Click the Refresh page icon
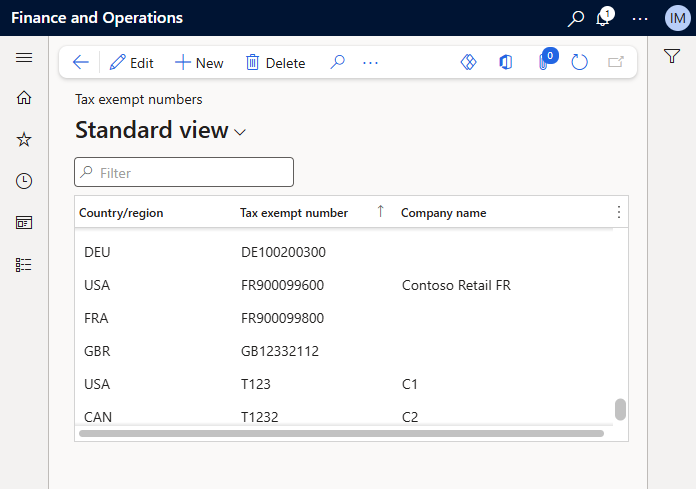The image size is (696, 489). (x=580, y=62)
